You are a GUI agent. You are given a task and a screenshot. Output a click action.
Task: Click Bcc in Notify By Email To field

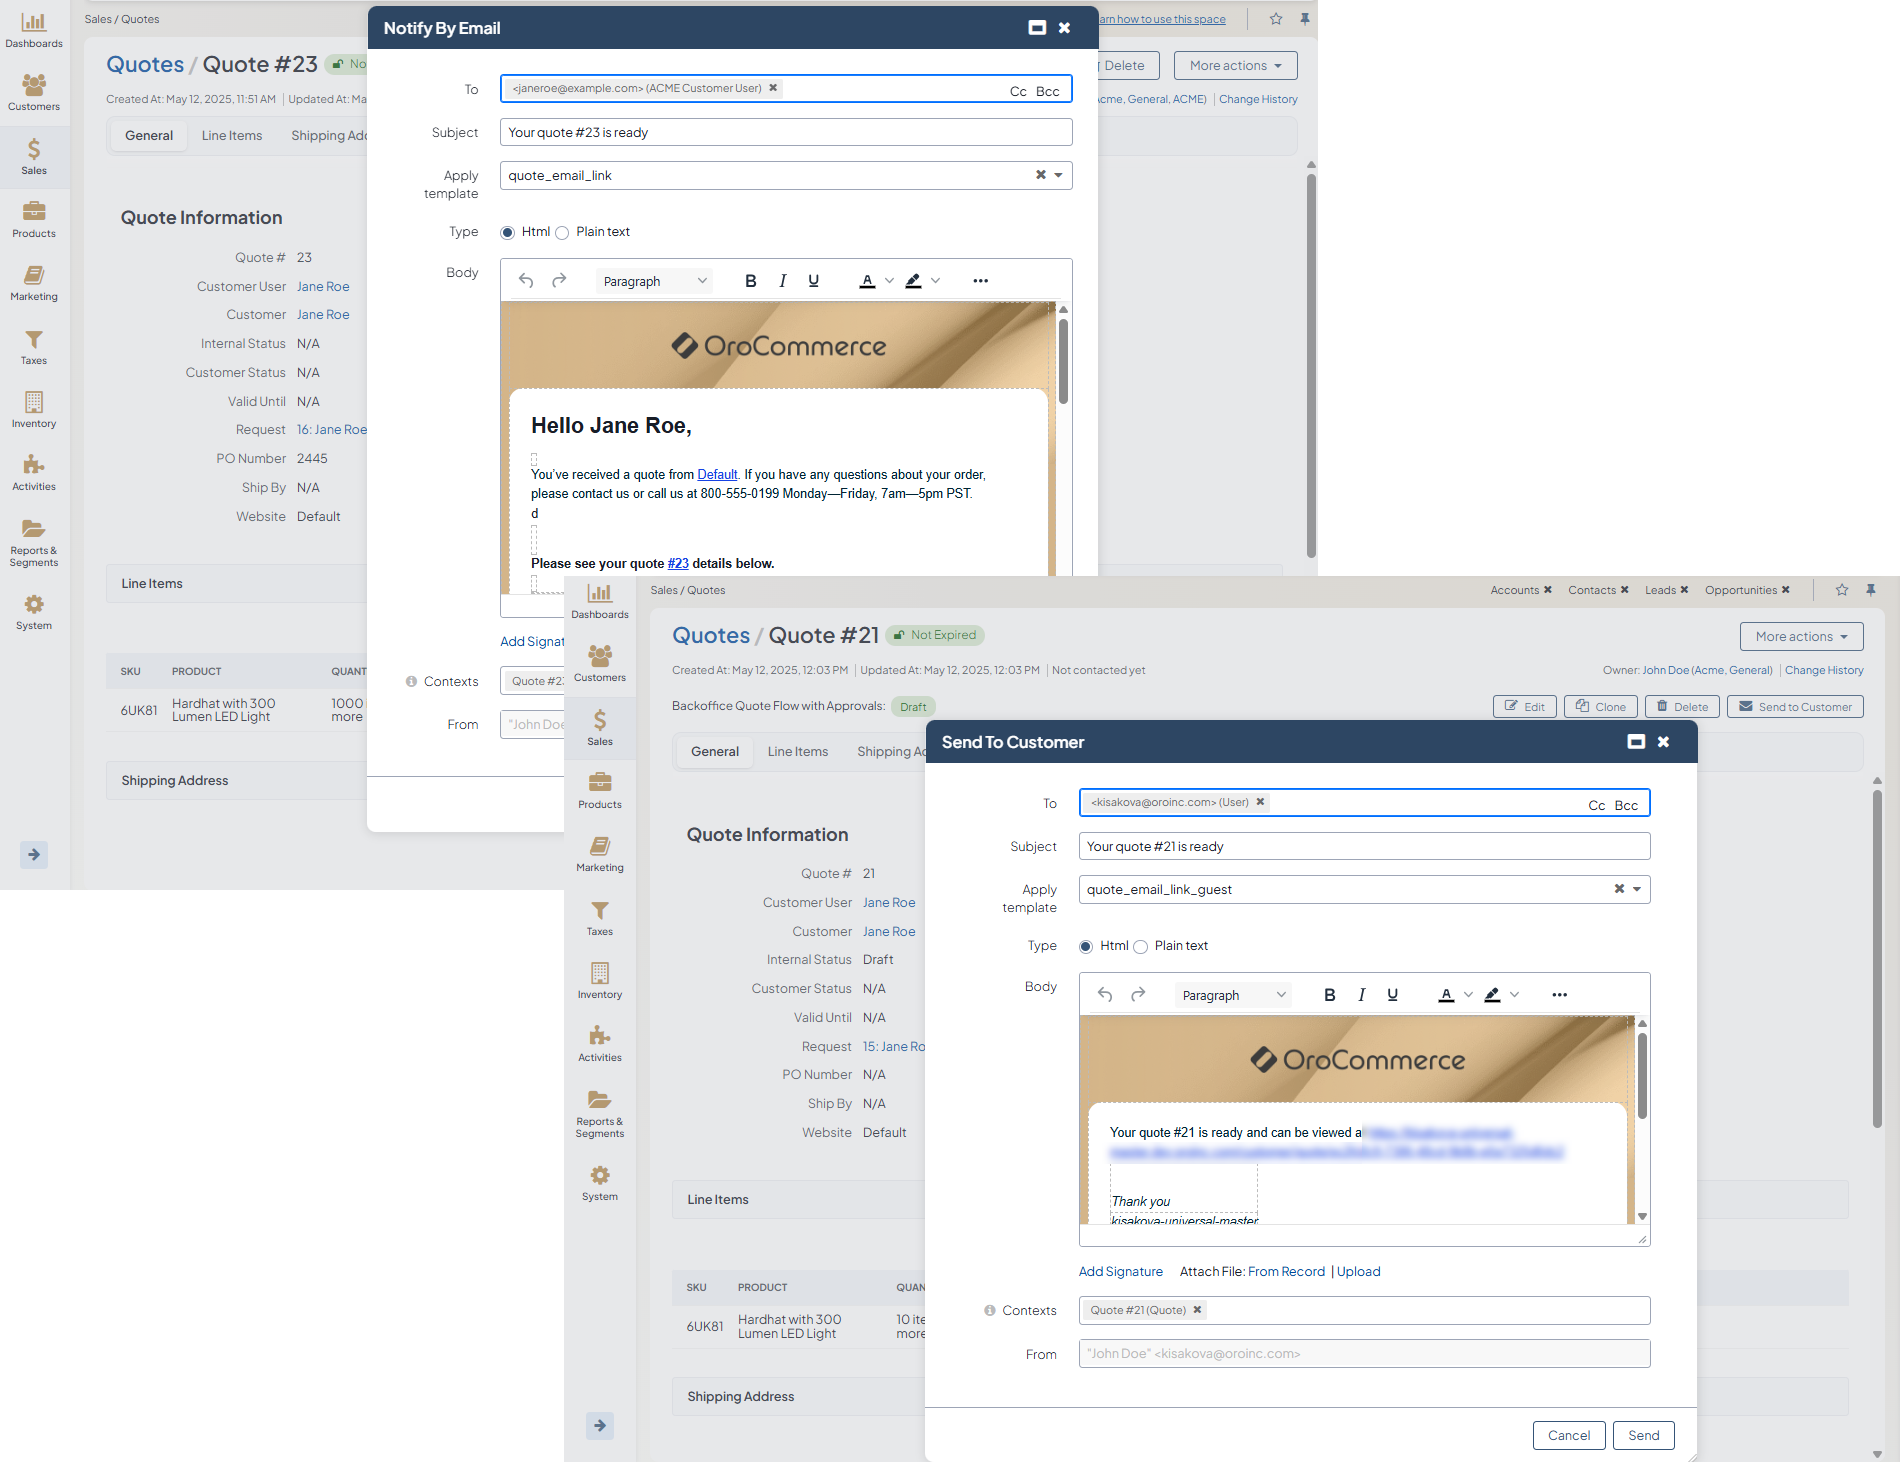tap(1047, 91)
